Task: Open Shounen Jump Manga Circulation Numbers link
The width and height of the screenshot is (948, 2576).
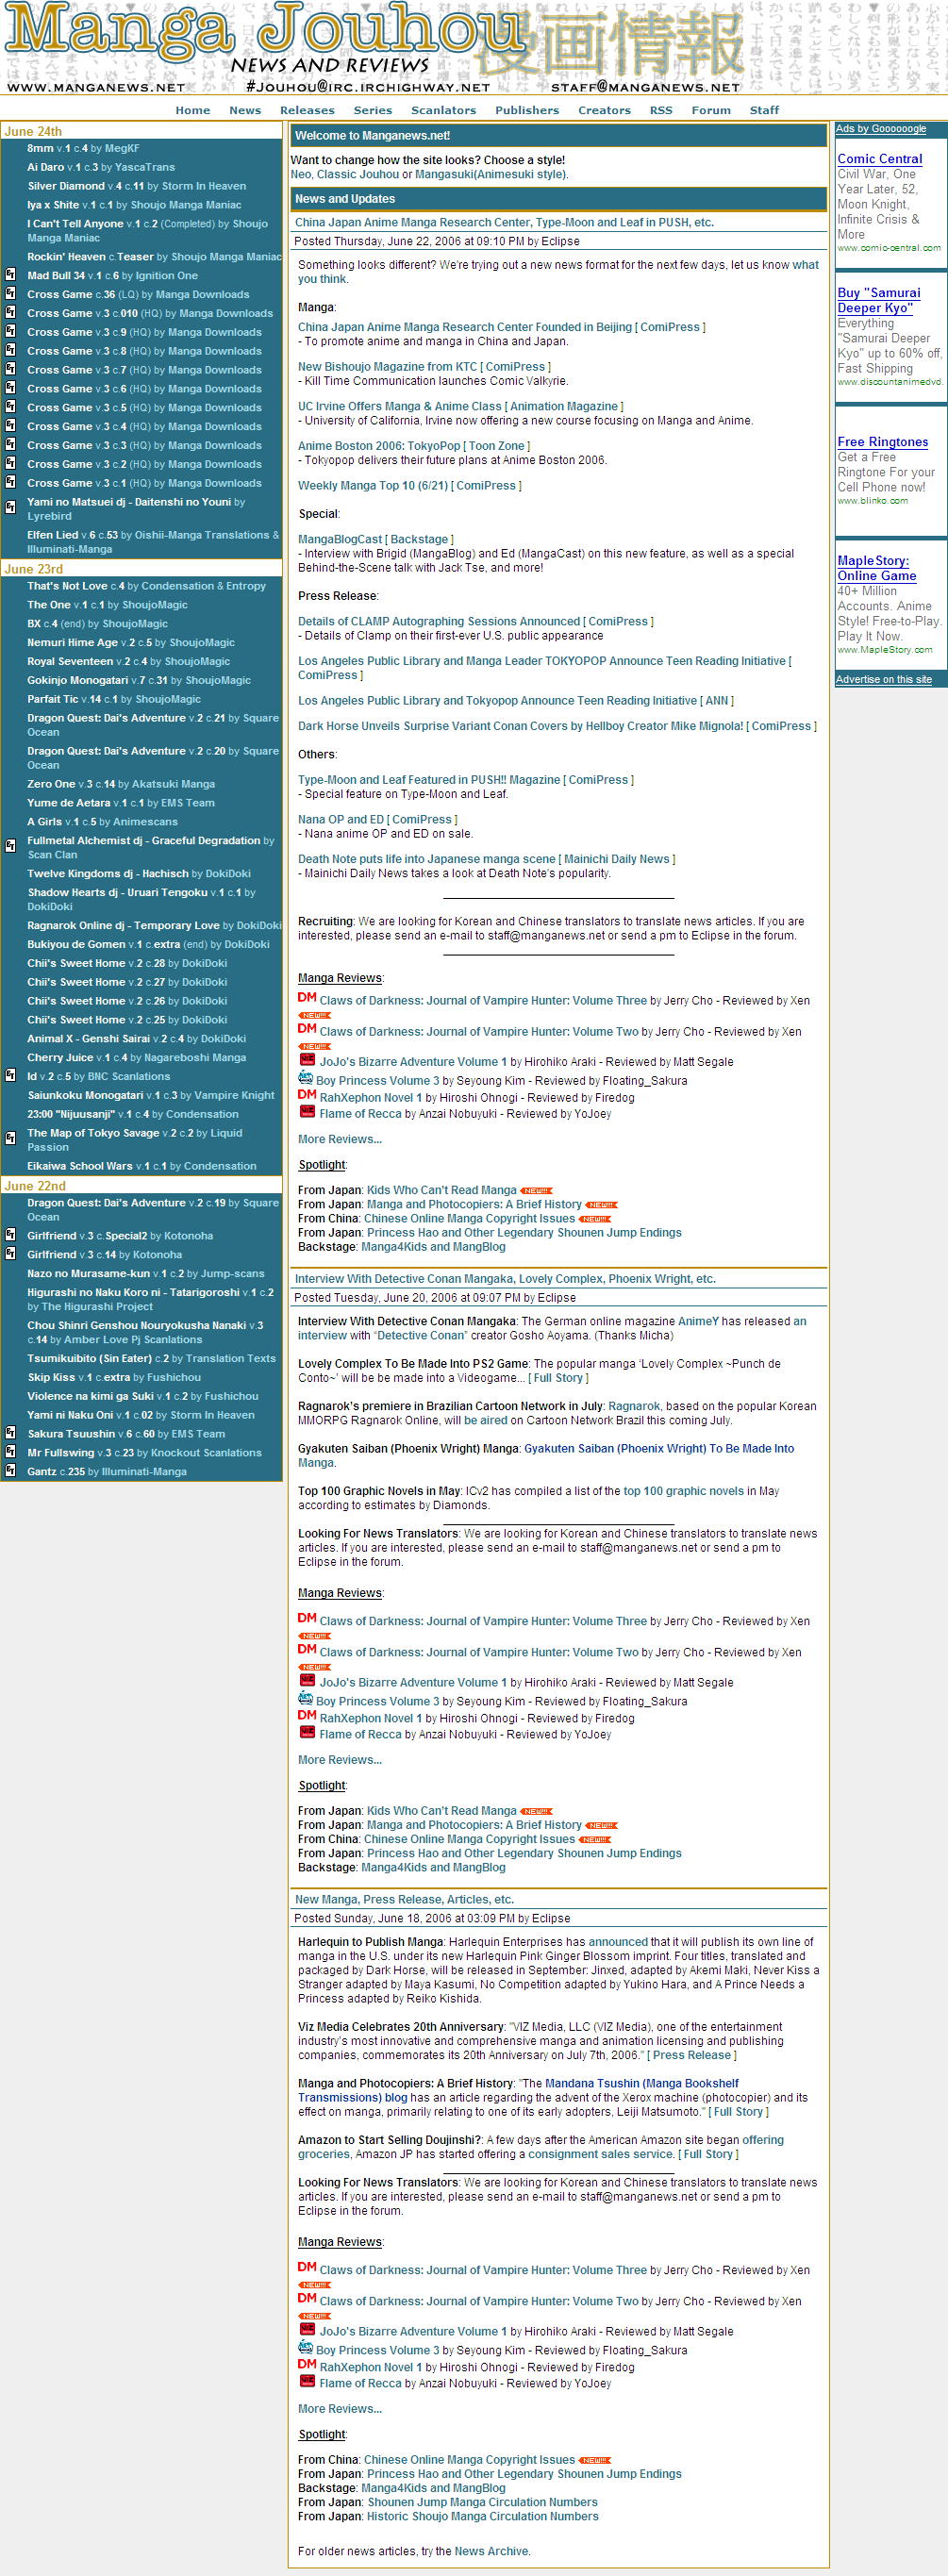Action: (x=482, y=2502)
